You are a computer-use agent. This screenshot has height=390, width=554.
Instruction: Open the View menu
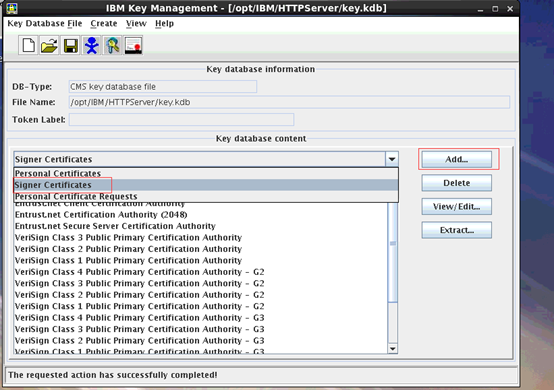(136, 23)
